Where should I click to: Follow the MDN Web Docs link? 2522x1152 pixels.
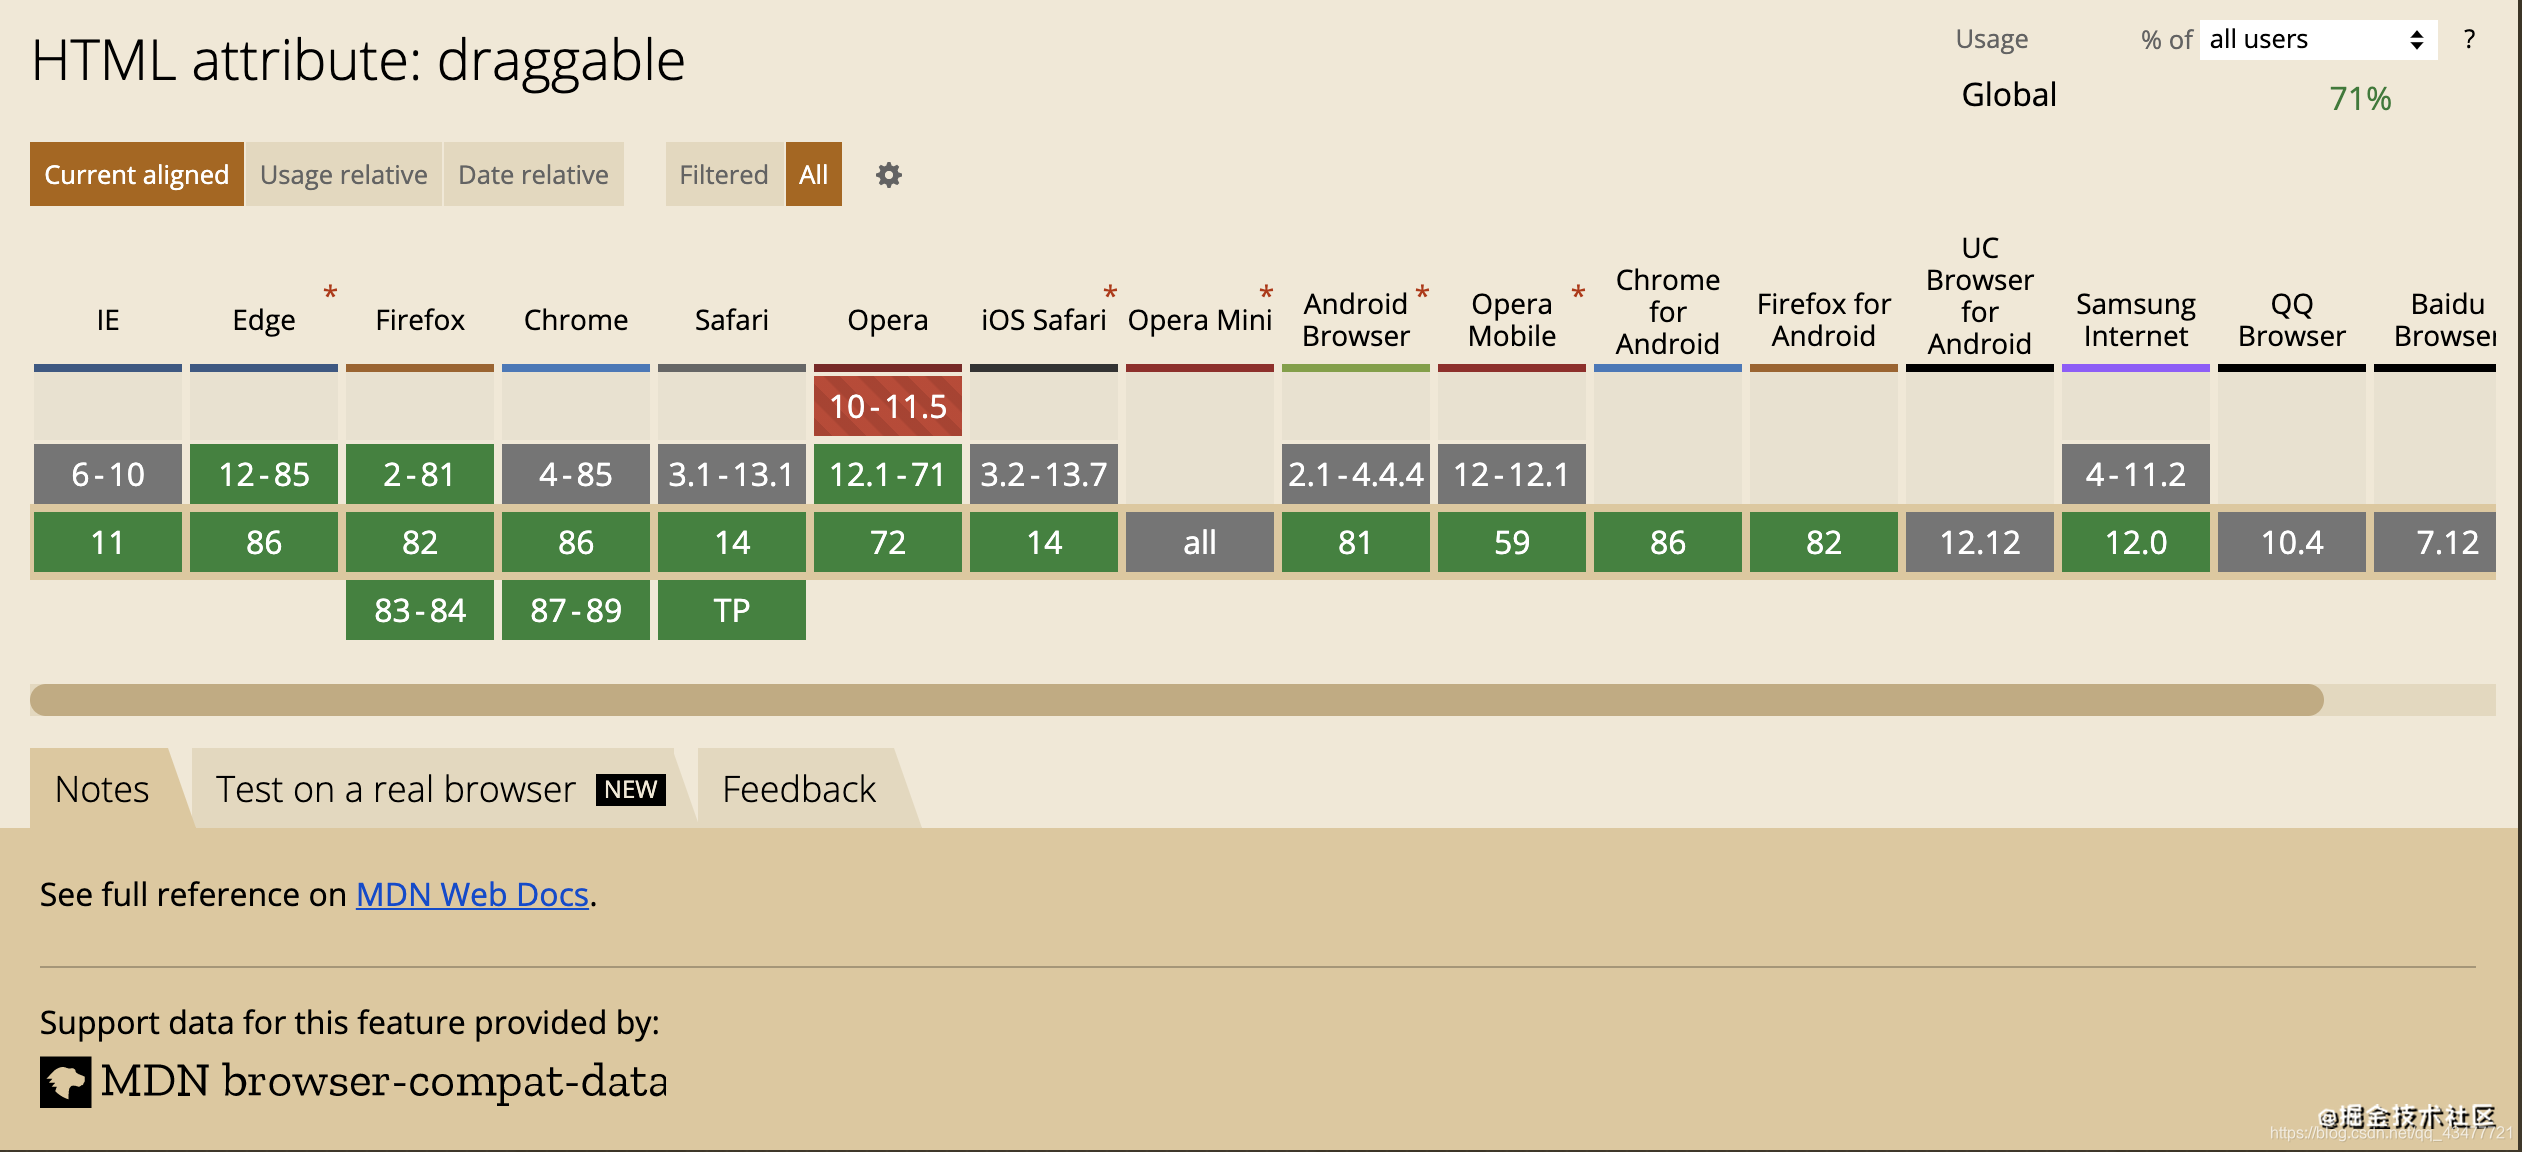tap(472, 894)
